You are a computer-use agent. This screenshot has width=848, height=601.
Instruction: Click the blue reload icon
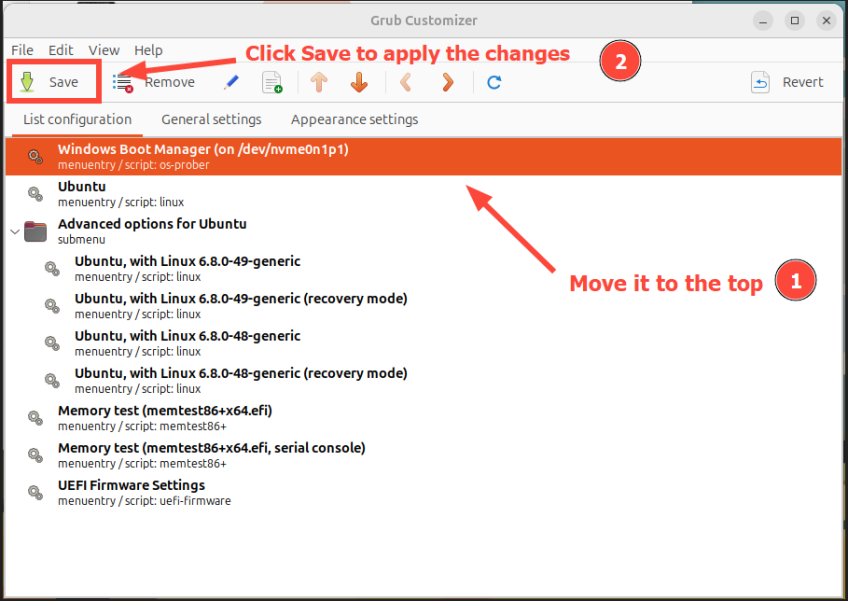[494, 83]
